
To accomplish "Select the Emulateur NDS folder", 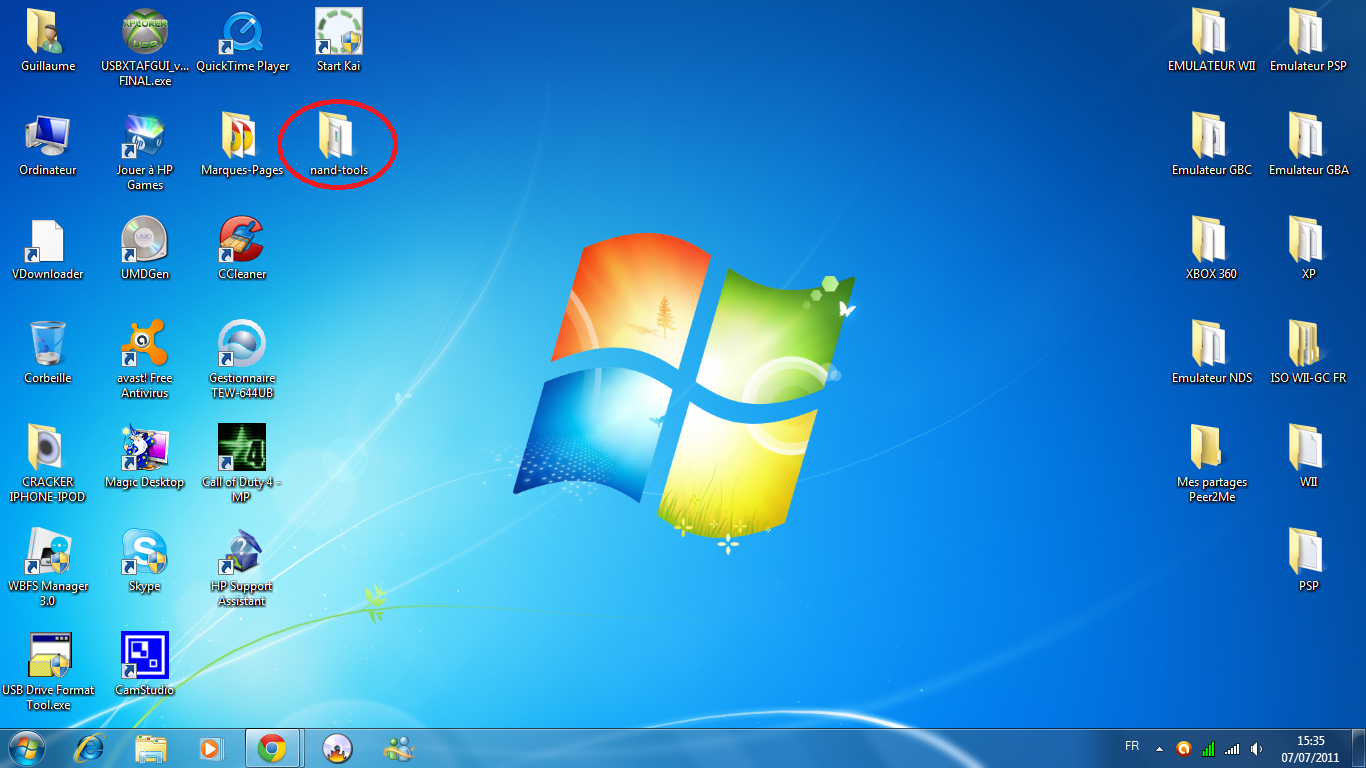I will click(x=1212, y=353).
